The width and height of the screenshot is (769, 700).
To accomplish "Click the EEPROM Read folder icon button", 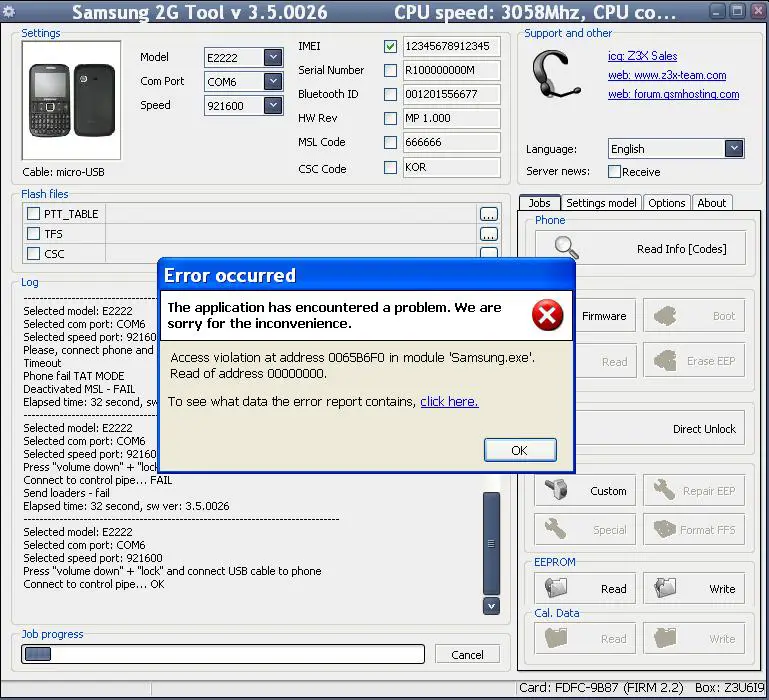I will click(x=587, y=588).
